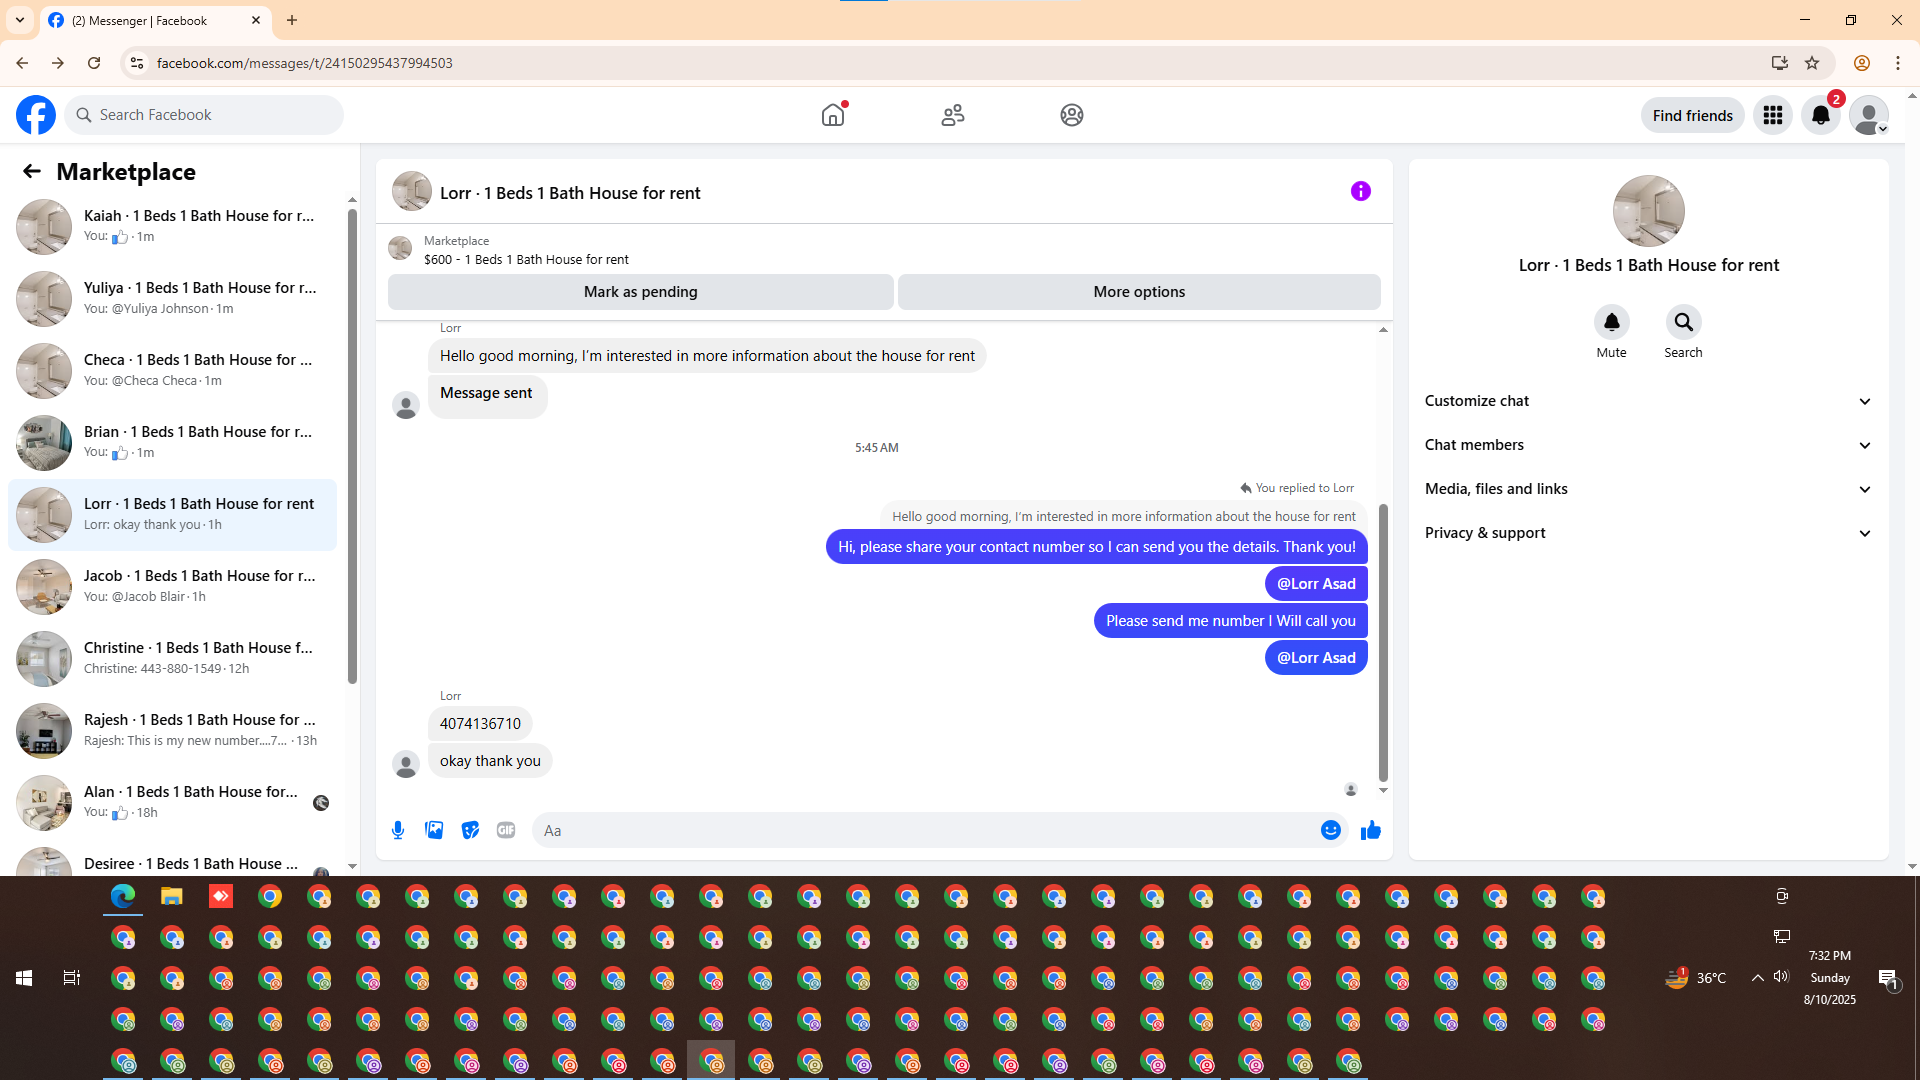Expand the Customize chat section
This screenshot has width=1920, height=1080.
[1648, 401]
